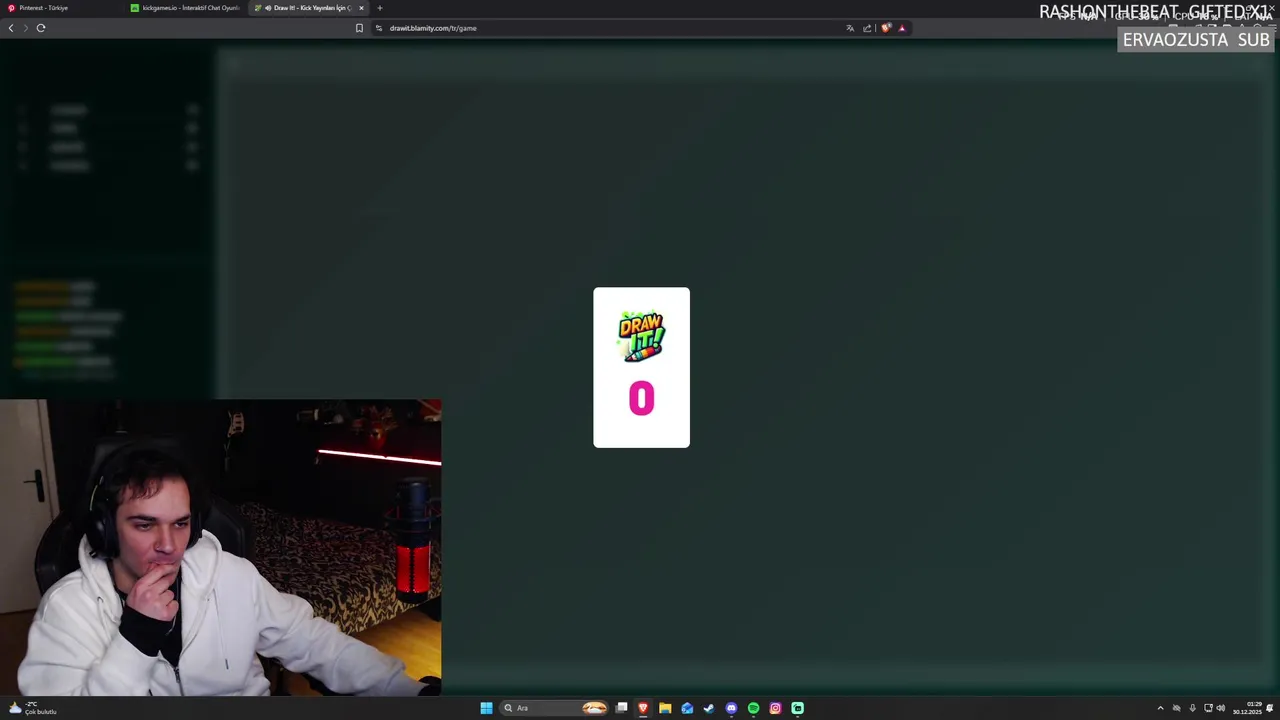Reload the current page
Viewport: 1280px width, 720px height.
click(41, 28)
